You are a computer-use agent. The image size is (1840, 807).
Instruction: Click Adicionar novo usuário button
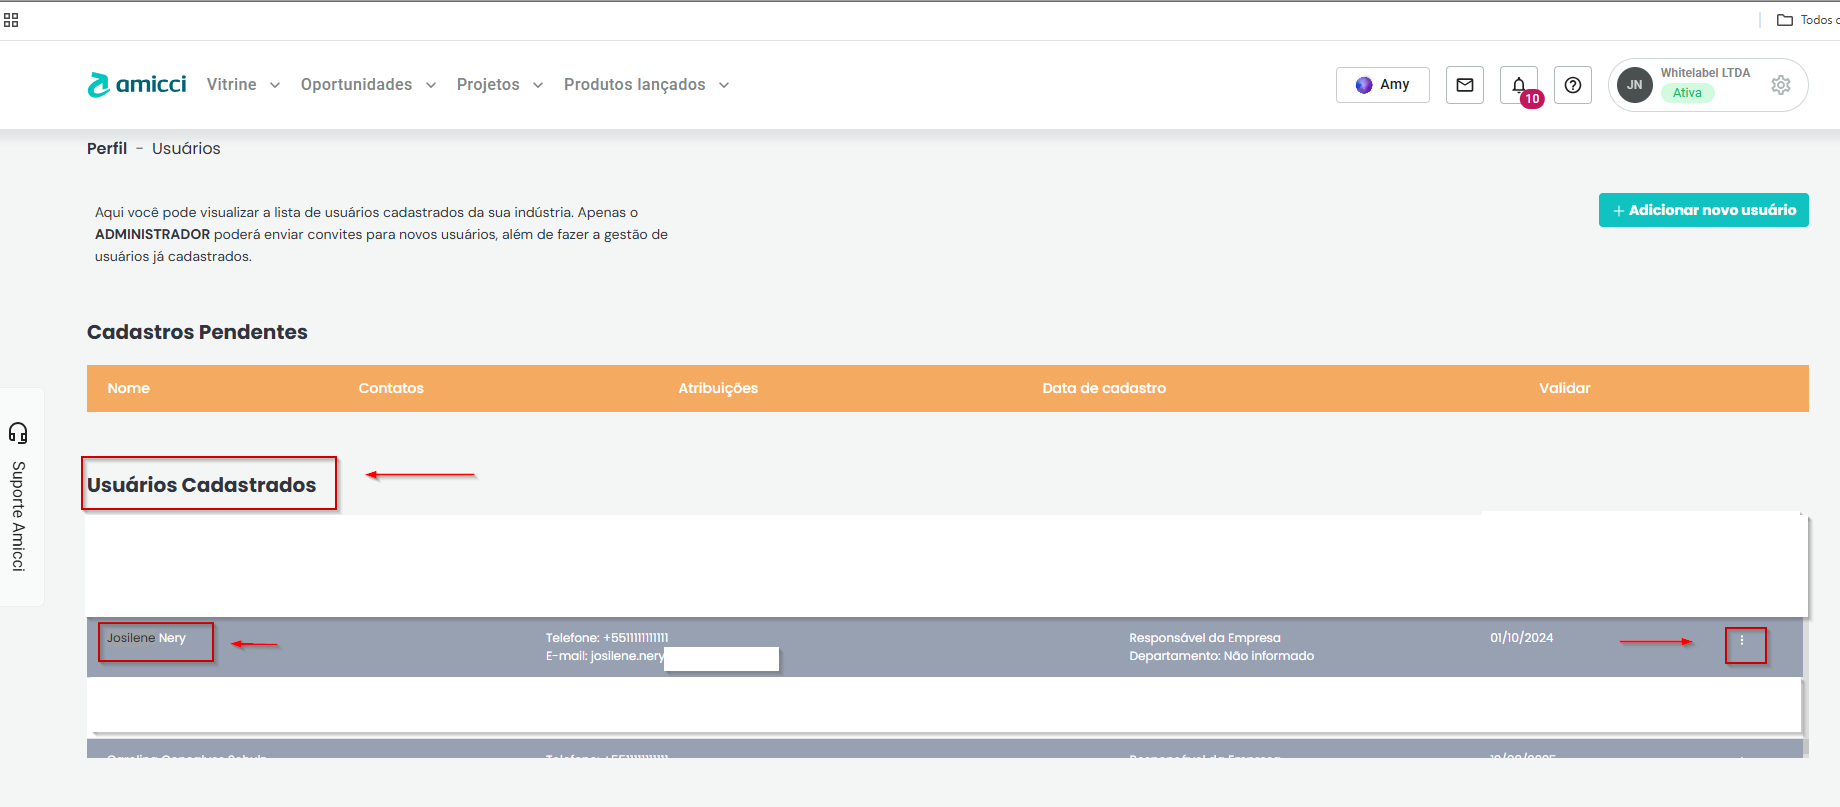[x=1703, y=210]
